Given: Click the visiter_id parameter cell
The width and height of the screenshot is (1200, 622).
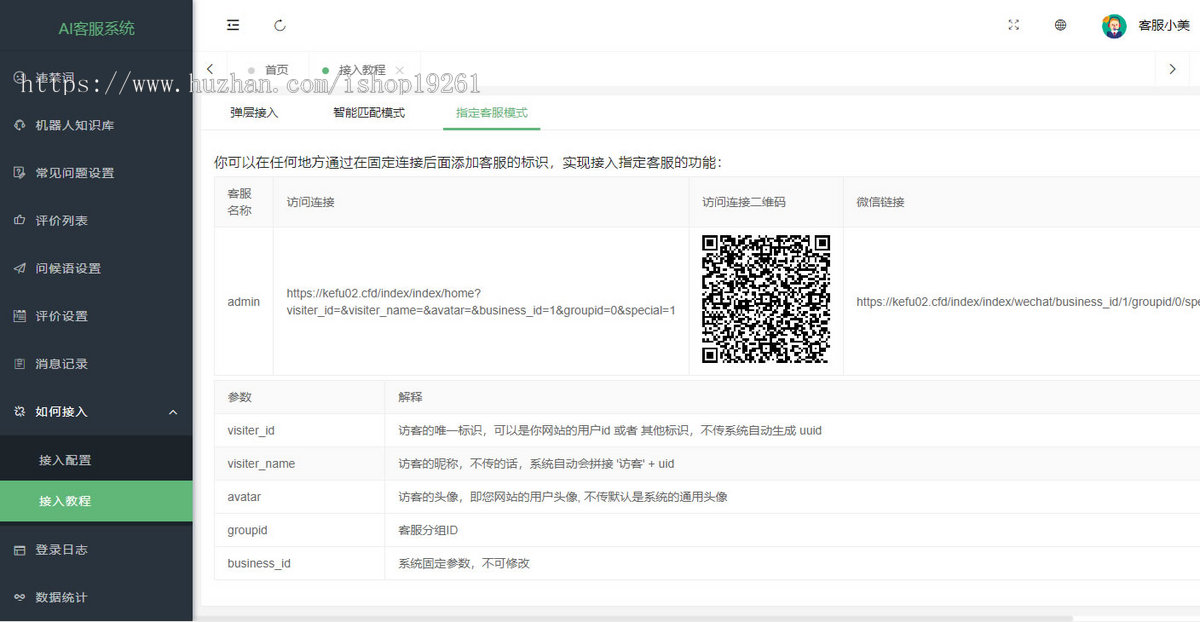Looking at the screenshot, I should pyautogui.click(x=300, y=430).
